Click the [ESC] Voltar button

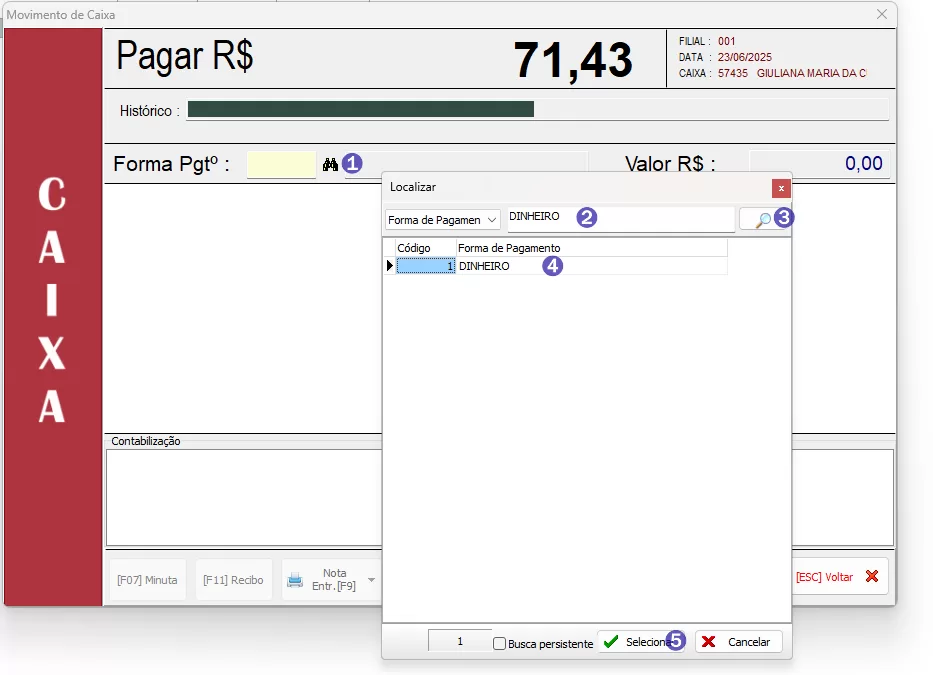coord(836,577)
